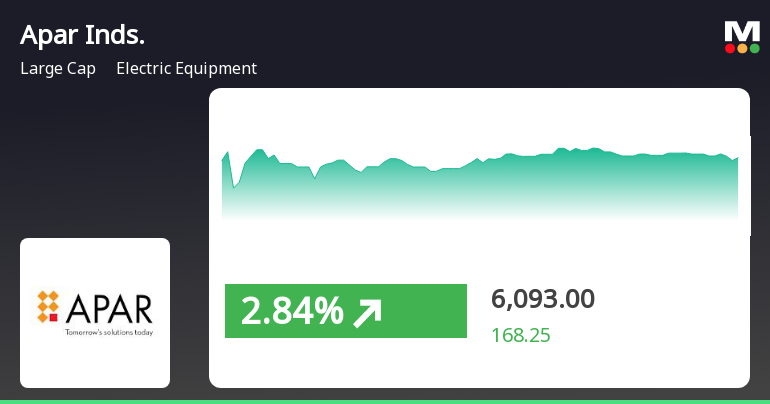770x404 pixels.
Task: Click the 168.25 price change value
Action: pyautogui.click(x=521, y=335)
